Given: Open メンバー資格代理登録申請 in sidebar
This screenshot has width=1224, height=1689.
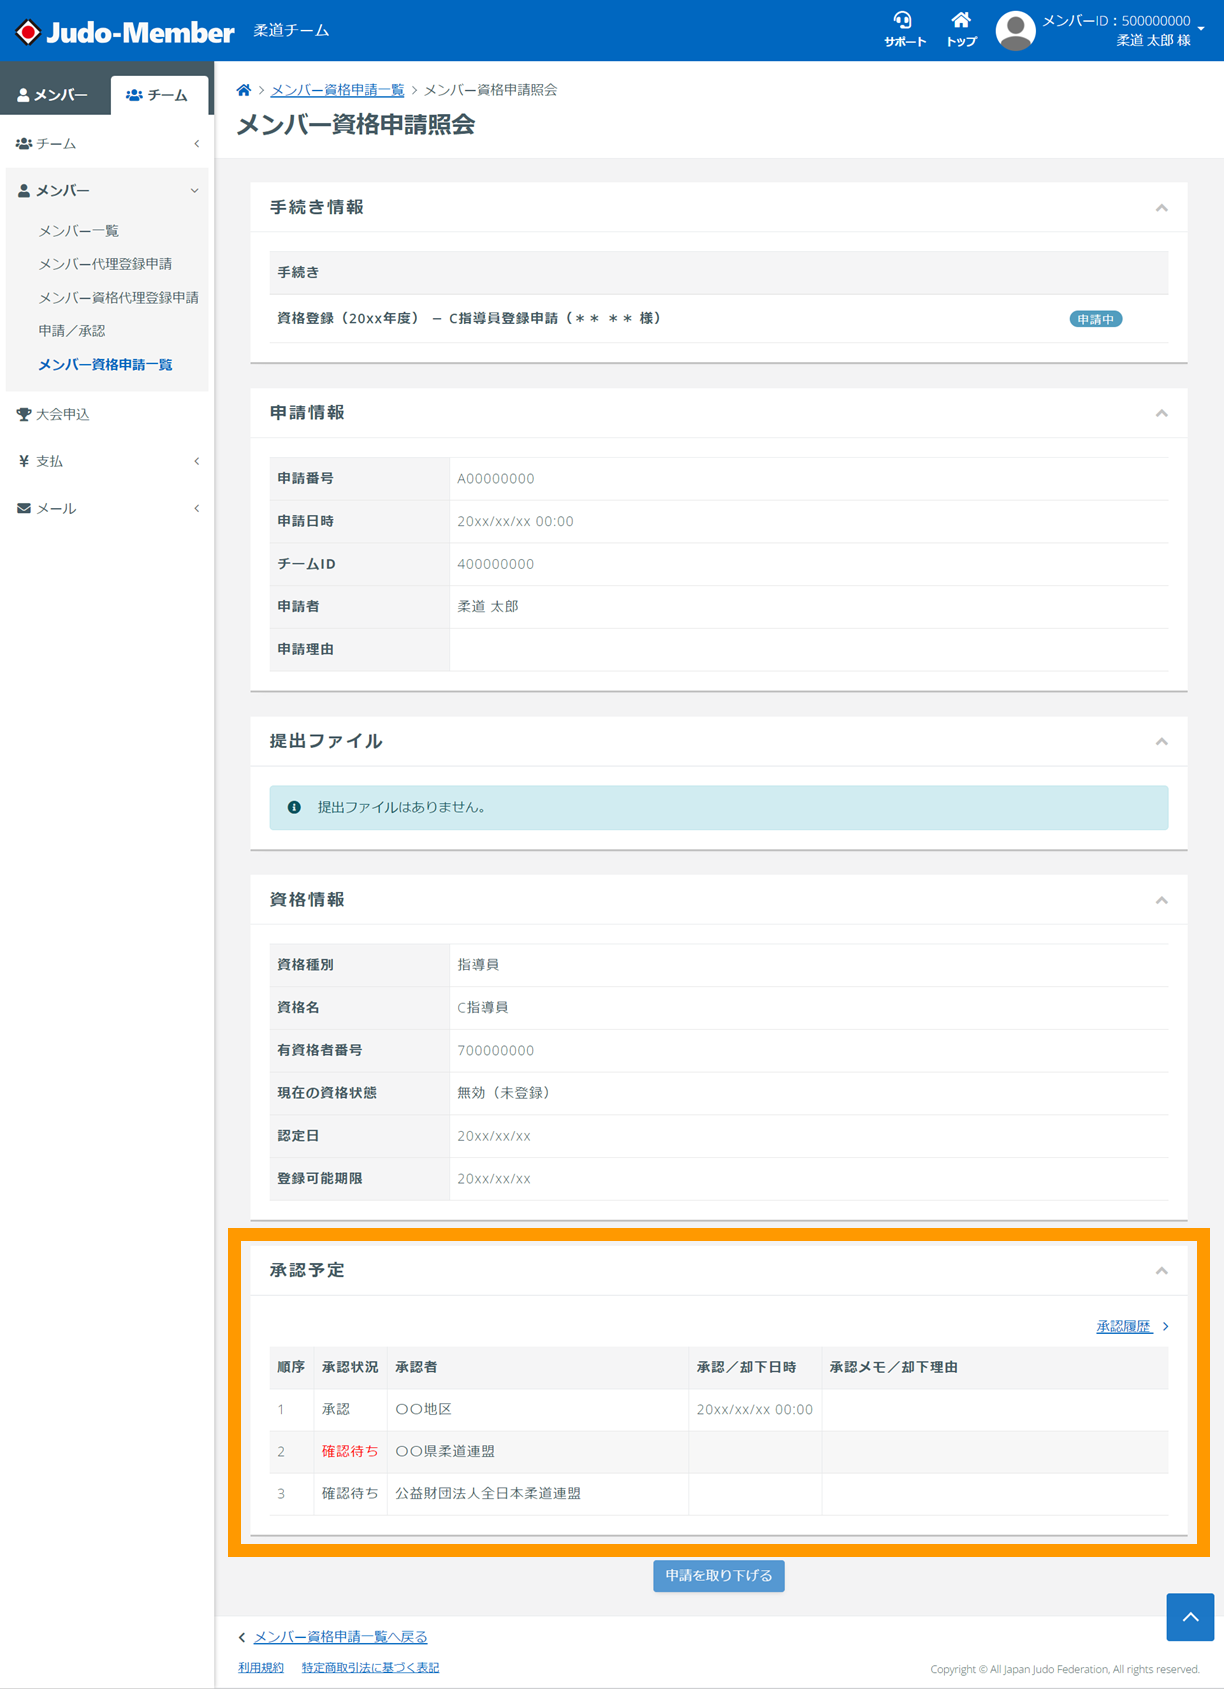Looking at the screenshot, I should click(118, 298).
